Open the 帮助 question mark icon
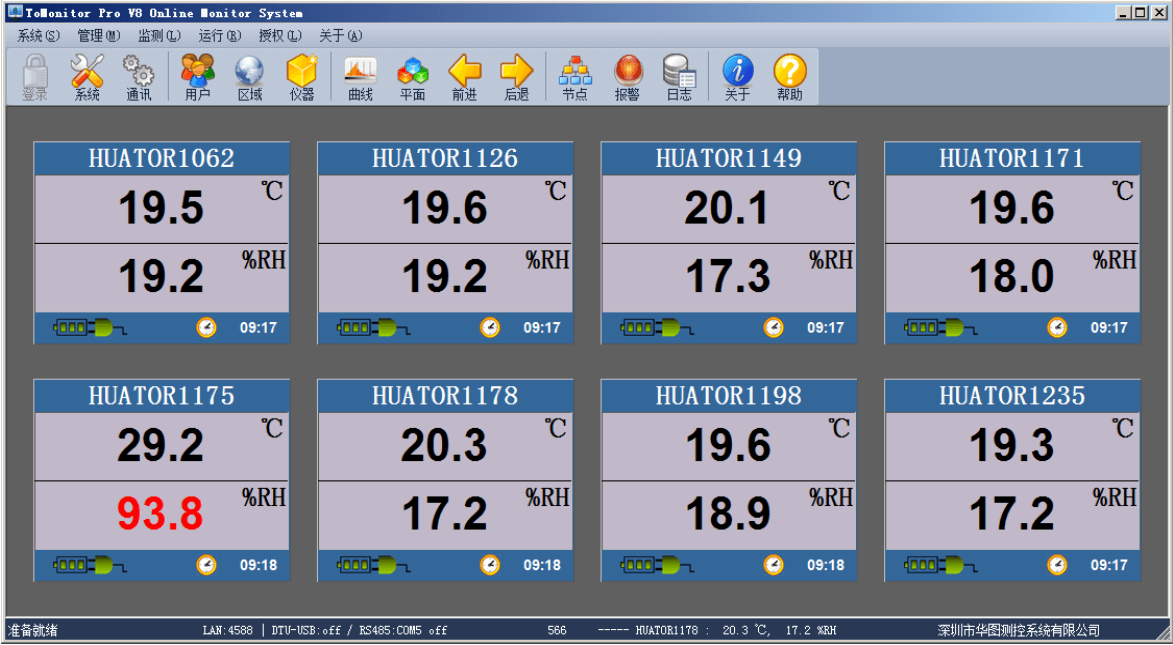 [x=789, y=76]
